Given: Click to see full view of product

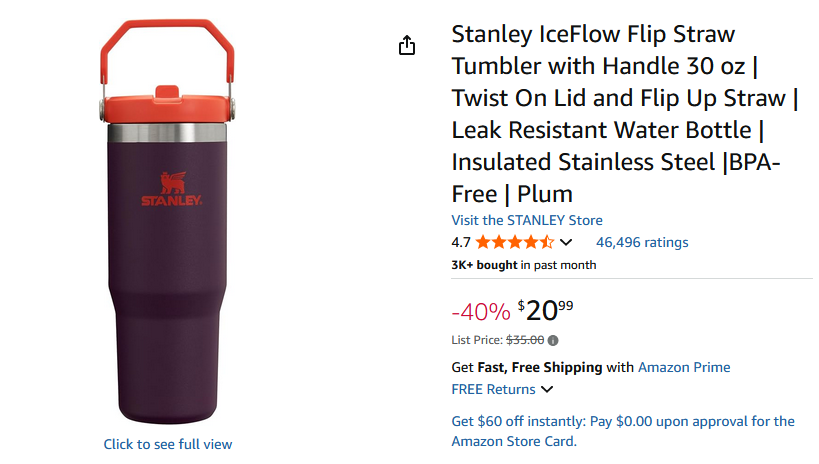Looking at the screenshot, I should pyautogui.click(x=168, y=444).
